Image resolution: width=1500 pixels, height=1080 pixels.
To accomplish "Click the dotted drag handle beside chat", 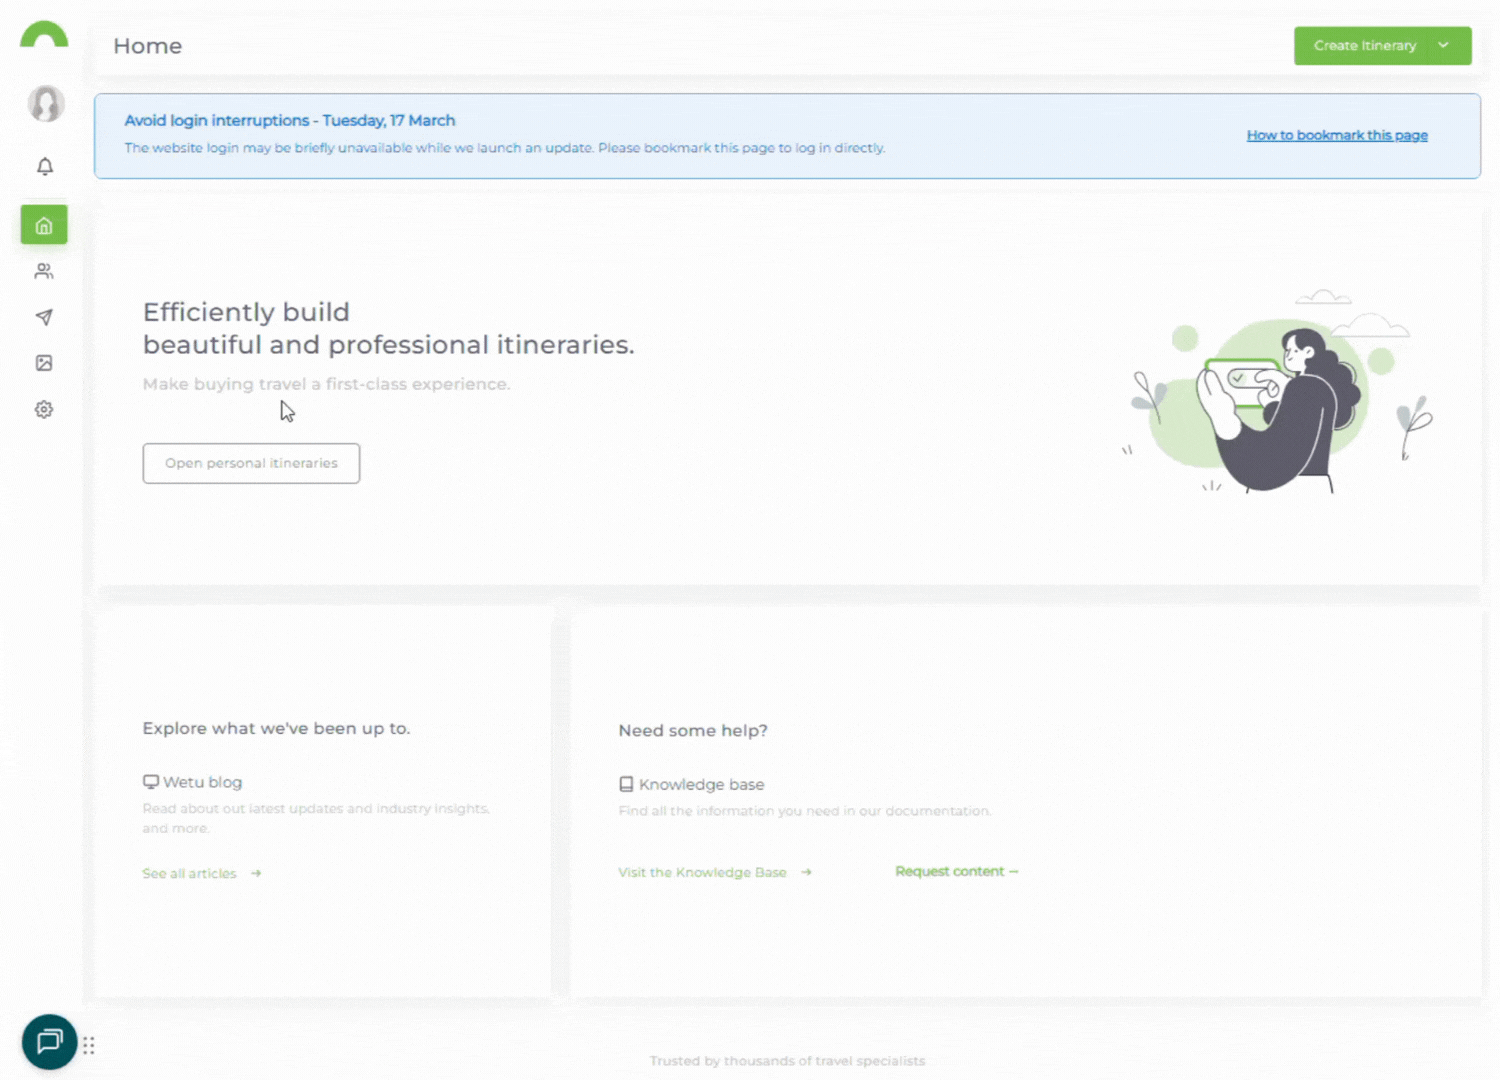I will click(89, 1045).
